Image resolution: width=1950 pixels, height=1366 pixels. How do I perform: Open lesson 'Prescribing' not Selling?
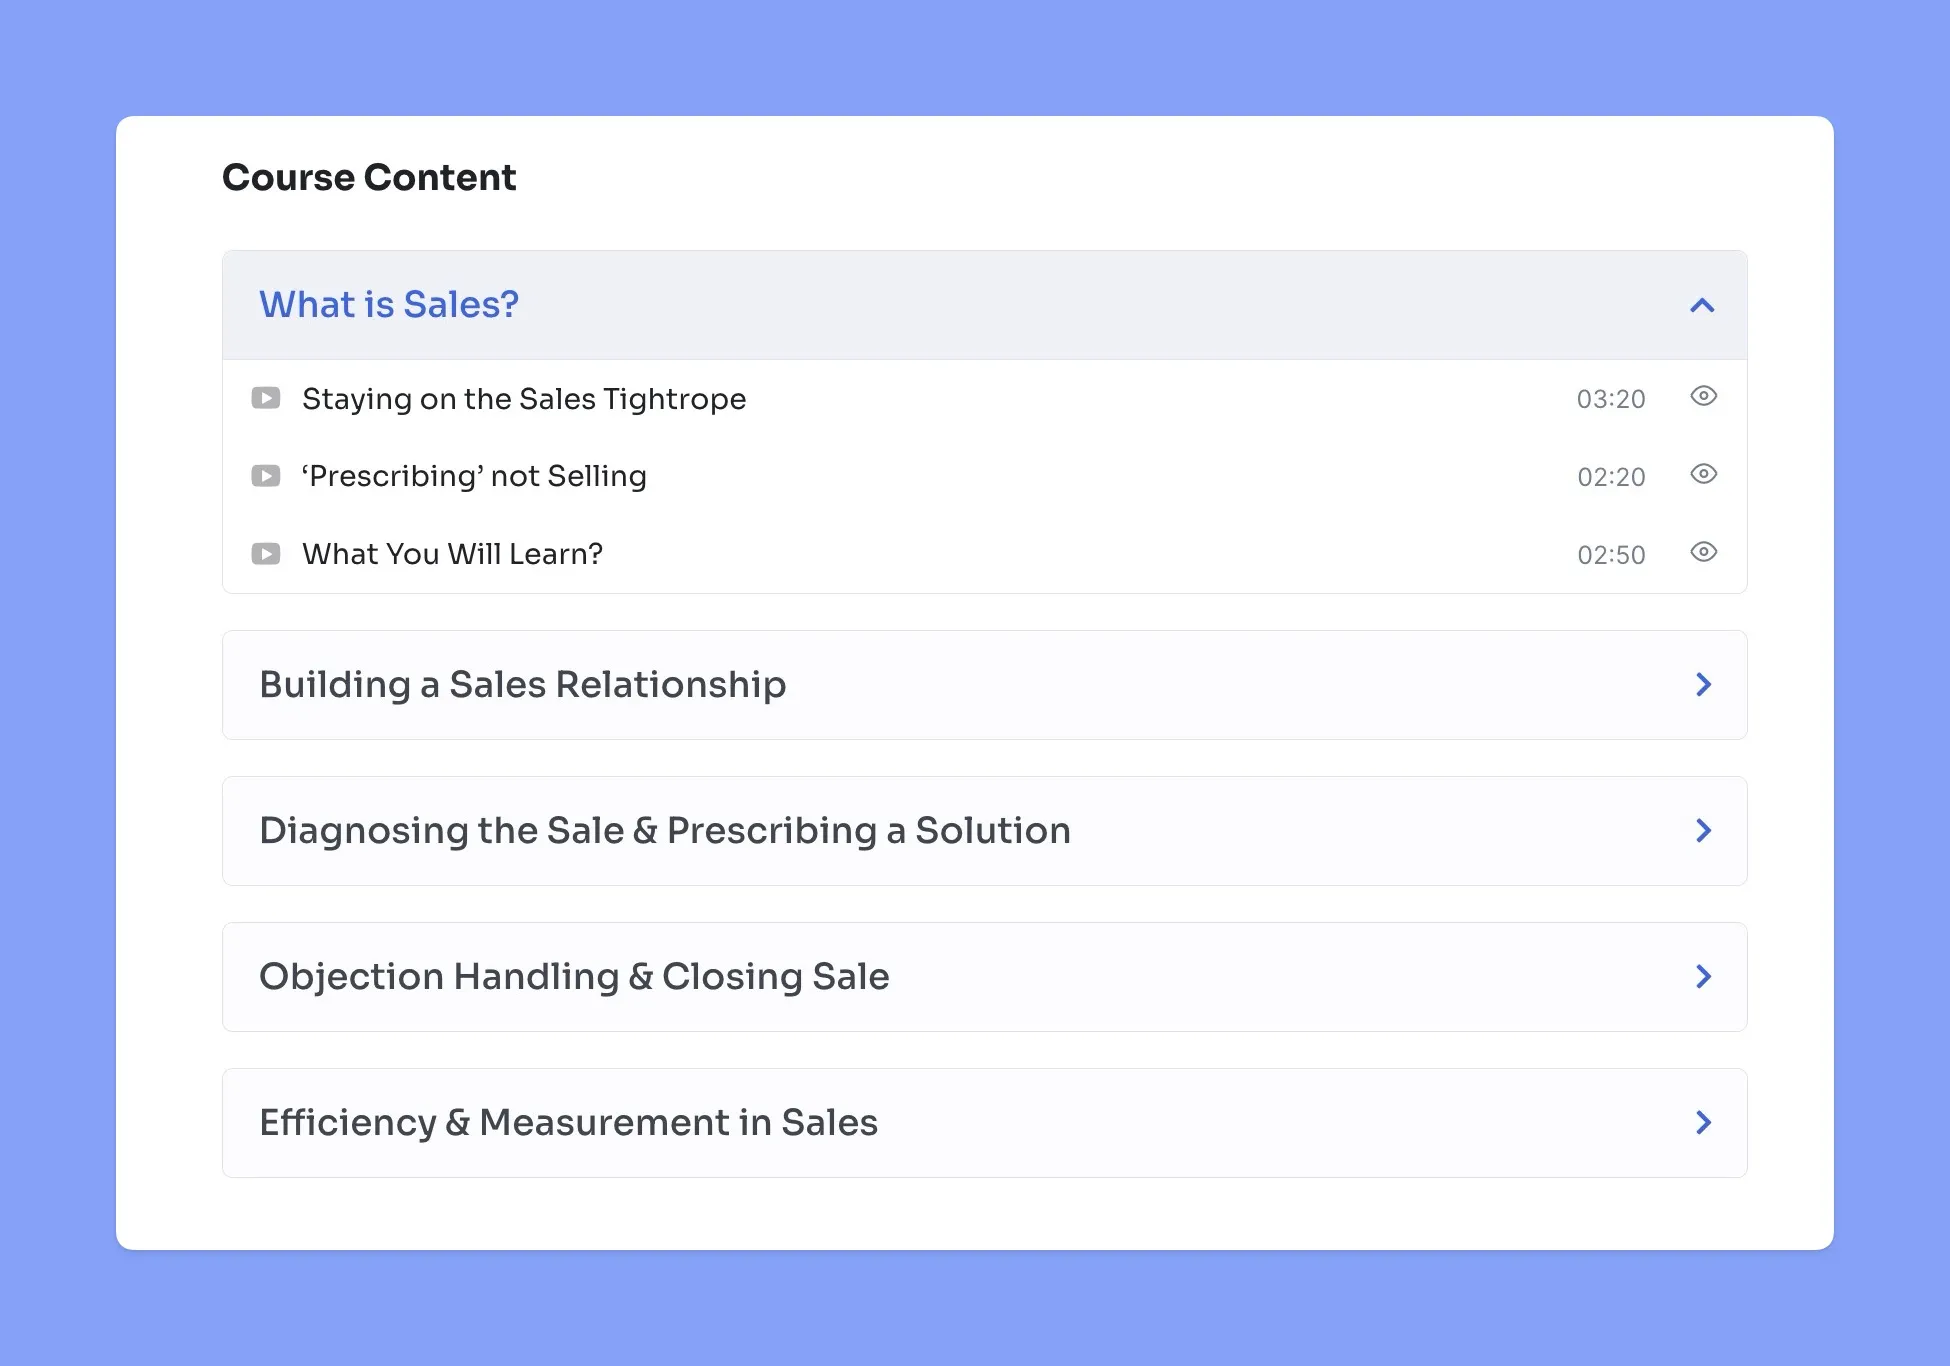coord(474,476)
